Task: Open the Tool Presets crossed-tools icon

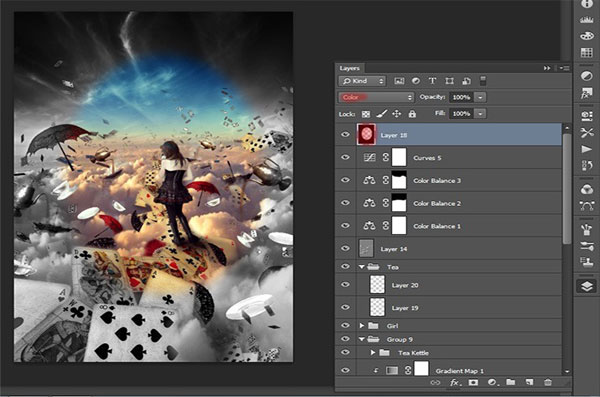Action: point(587,132)
